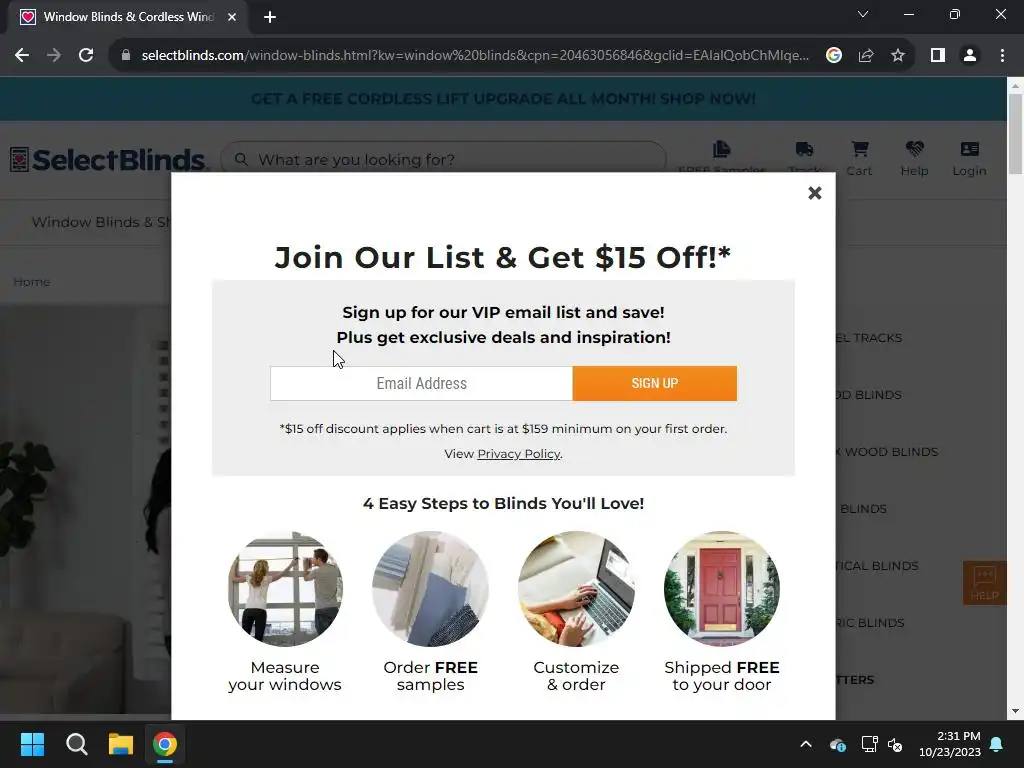Close the email signup popup
1024x768 pixels.
coord(814,193)
